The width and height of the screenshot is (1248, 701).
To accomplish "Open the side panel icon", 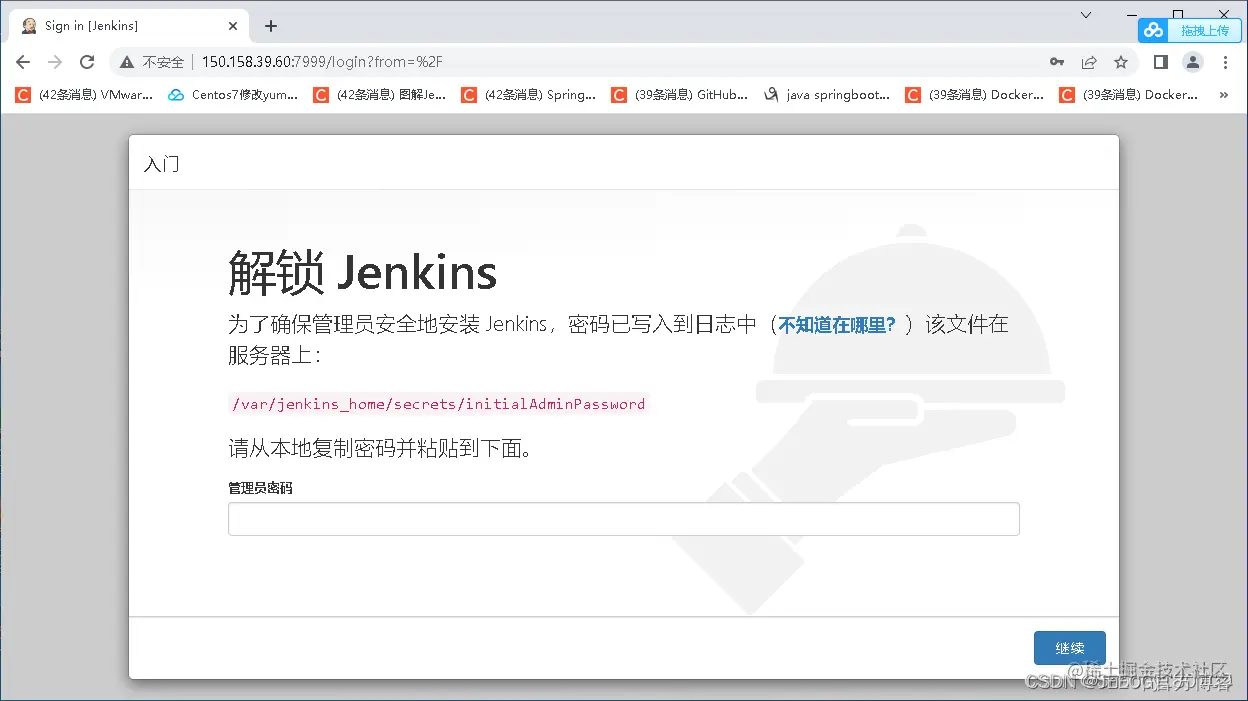I will click(x=1161, y=62).
